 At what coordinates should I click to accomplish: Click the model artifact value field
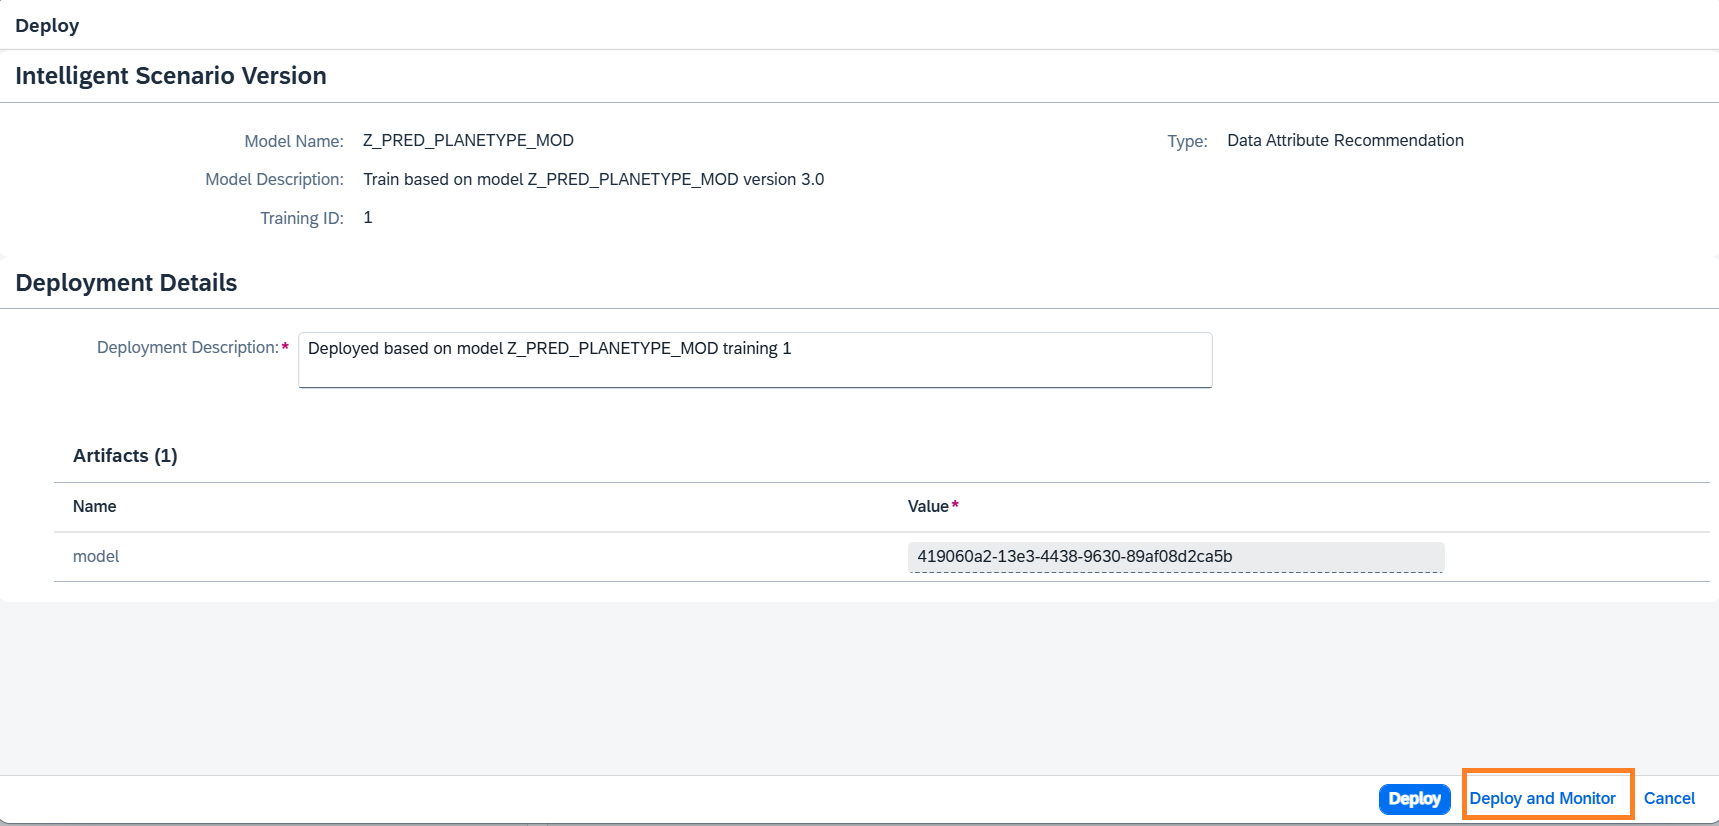(1175, 557)
